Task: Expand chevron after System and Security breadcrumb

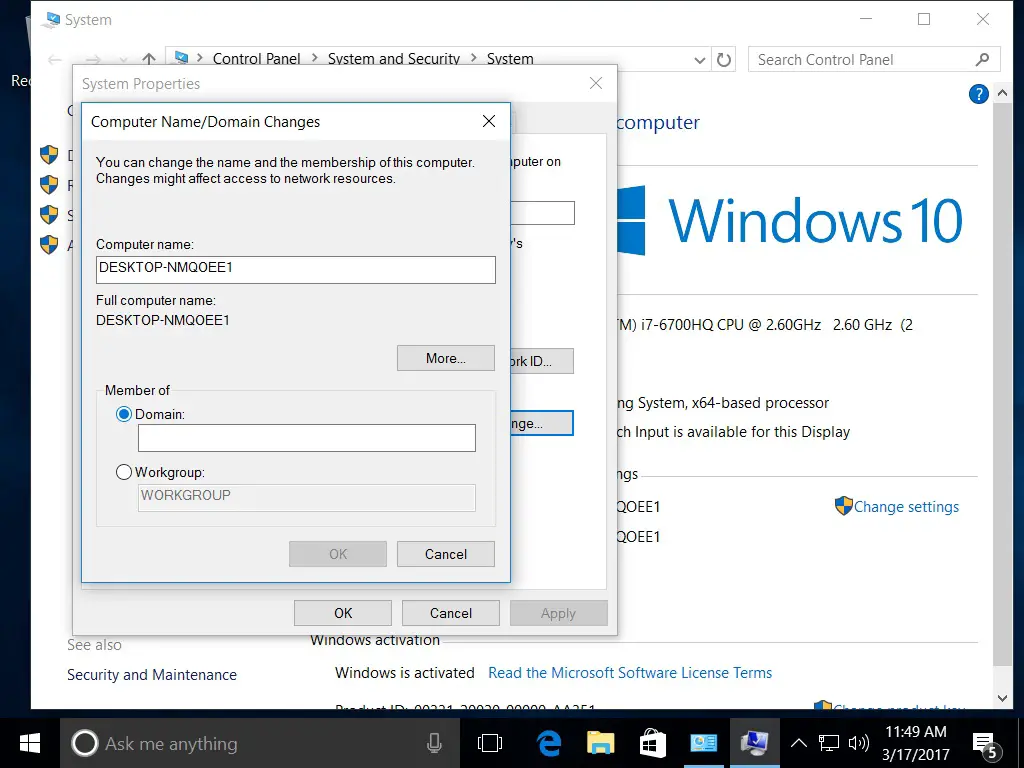Action: click(x=473, y=58)
